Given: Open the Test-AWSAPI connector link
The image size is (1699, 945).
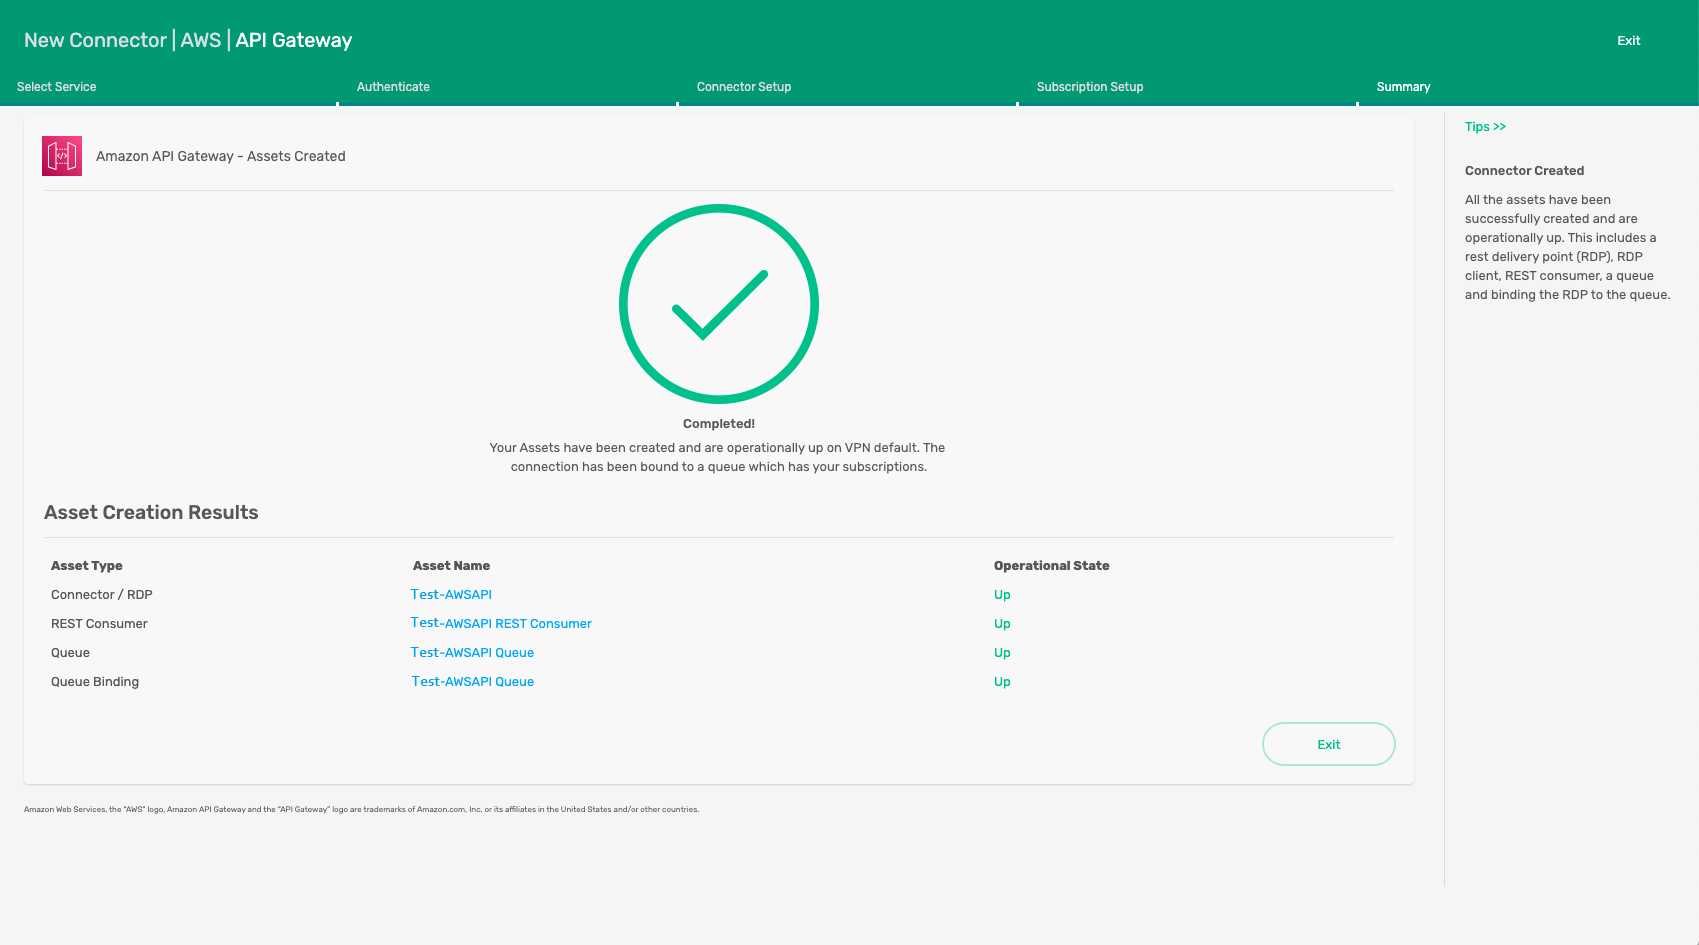Looking at the screenshot, I should (451, 595).
